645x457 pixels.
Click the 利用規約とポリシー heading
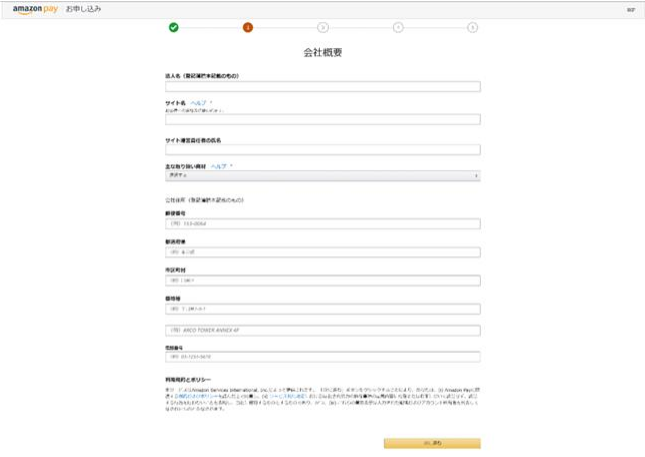click(x=188, y=380)
